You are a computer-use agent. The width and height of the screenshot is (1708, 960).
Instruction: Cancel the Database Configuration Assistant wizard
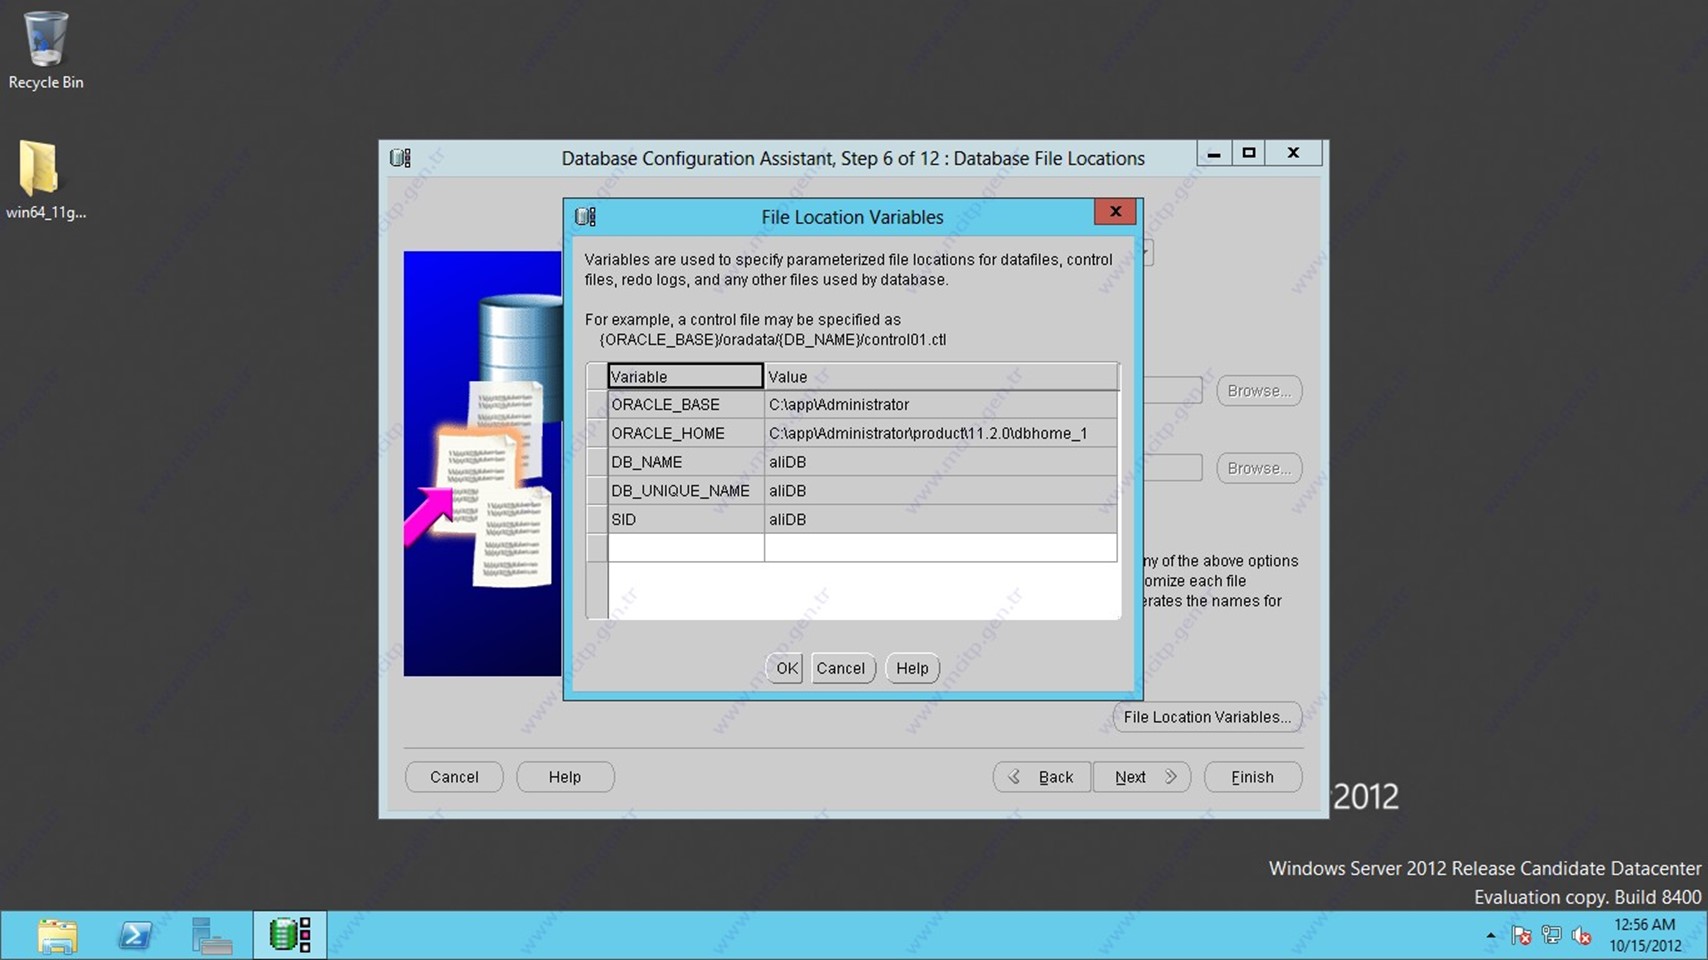(454, 777)
